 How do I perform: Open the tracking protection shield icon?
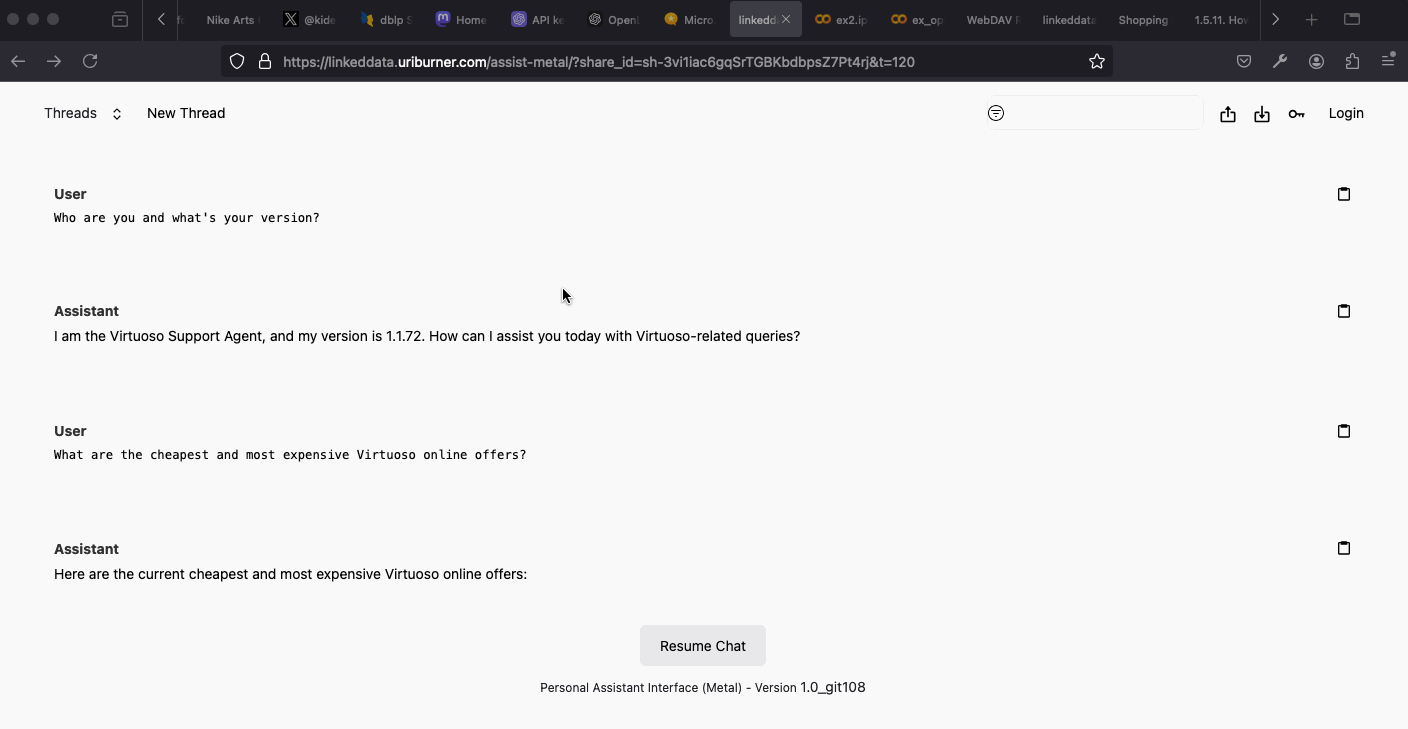coord(237,62)
